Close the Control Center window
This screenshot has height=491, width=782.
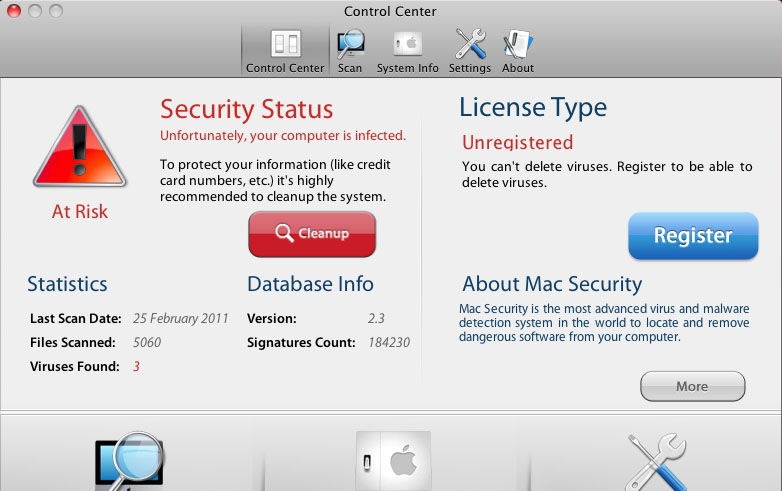click(14, 11)
